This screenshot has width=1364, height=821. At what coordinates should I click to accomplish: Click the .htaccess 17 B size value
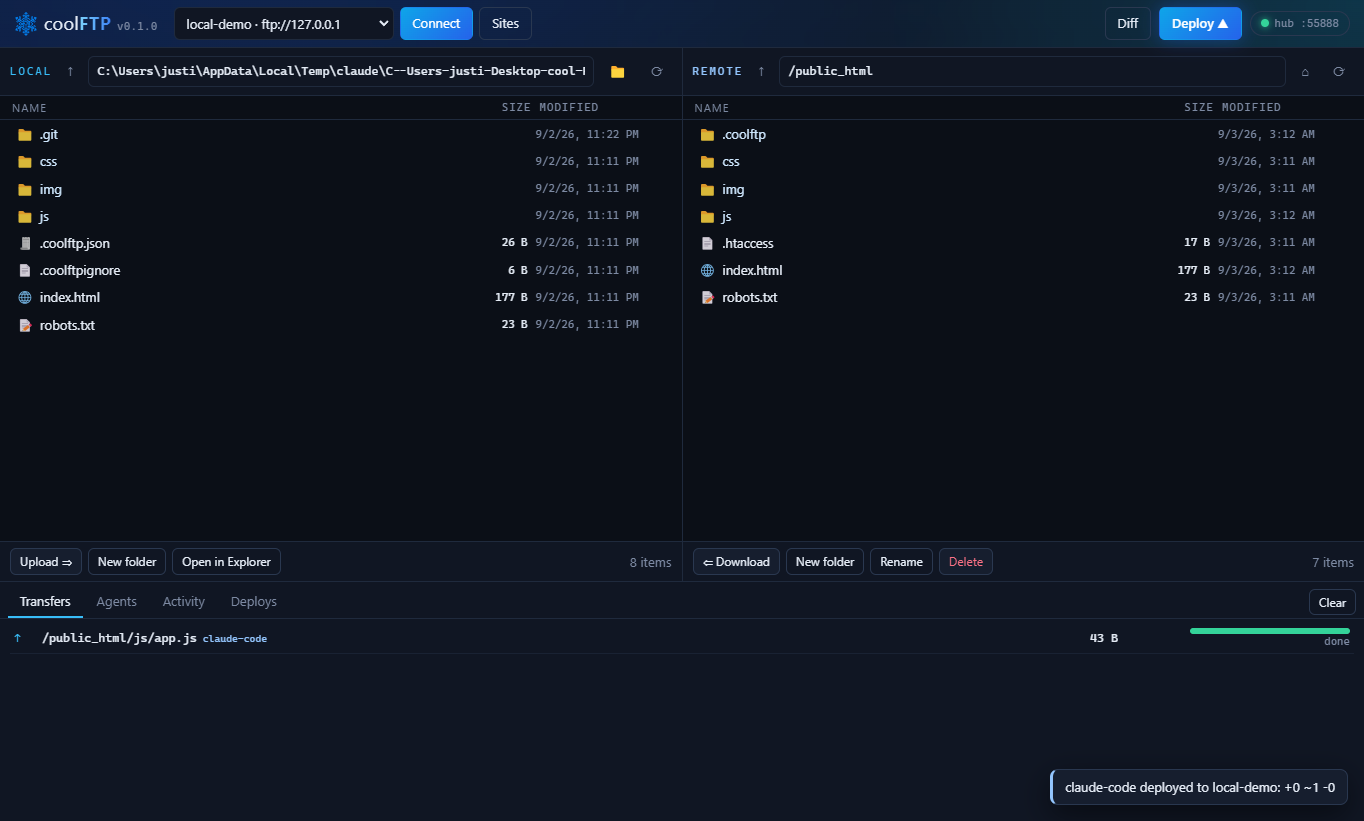click(x=1197, y=243)
